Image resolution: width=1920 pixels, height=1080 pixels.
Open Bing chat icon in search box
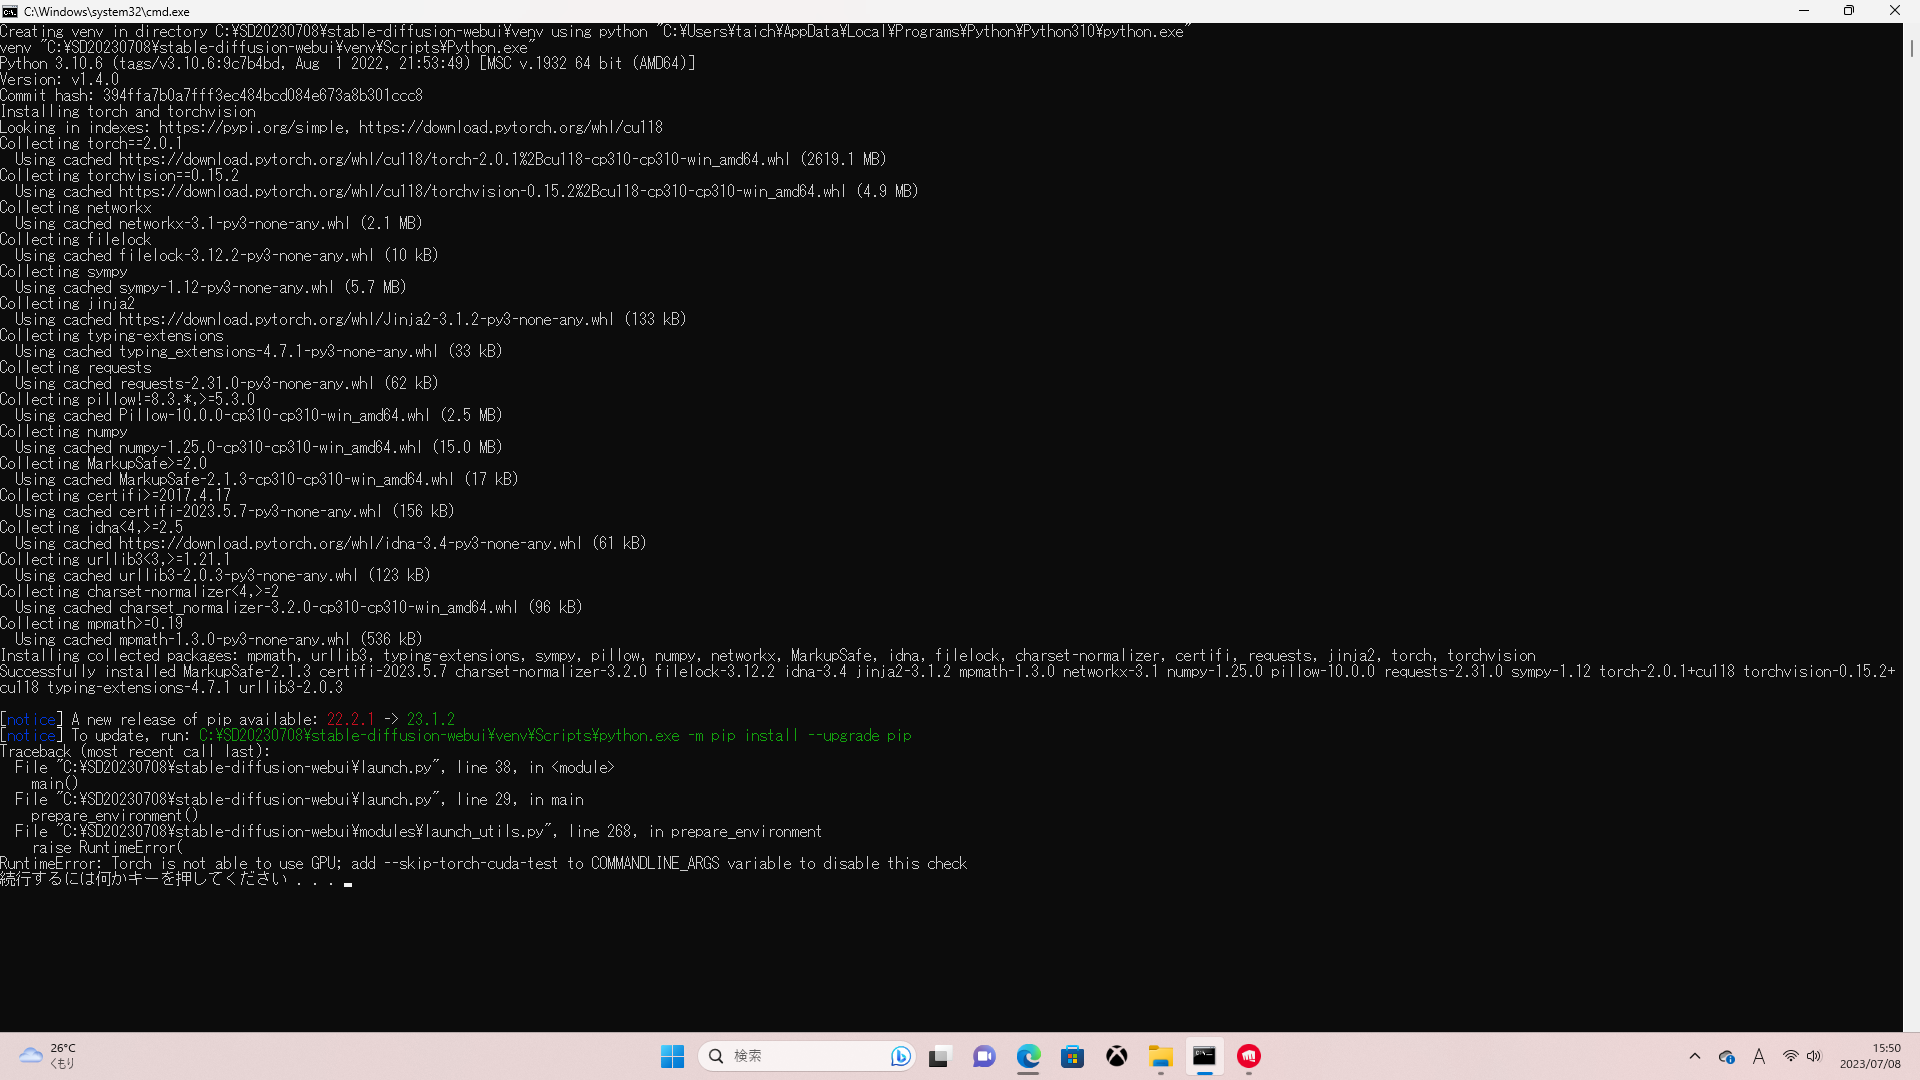point(900,1056)
